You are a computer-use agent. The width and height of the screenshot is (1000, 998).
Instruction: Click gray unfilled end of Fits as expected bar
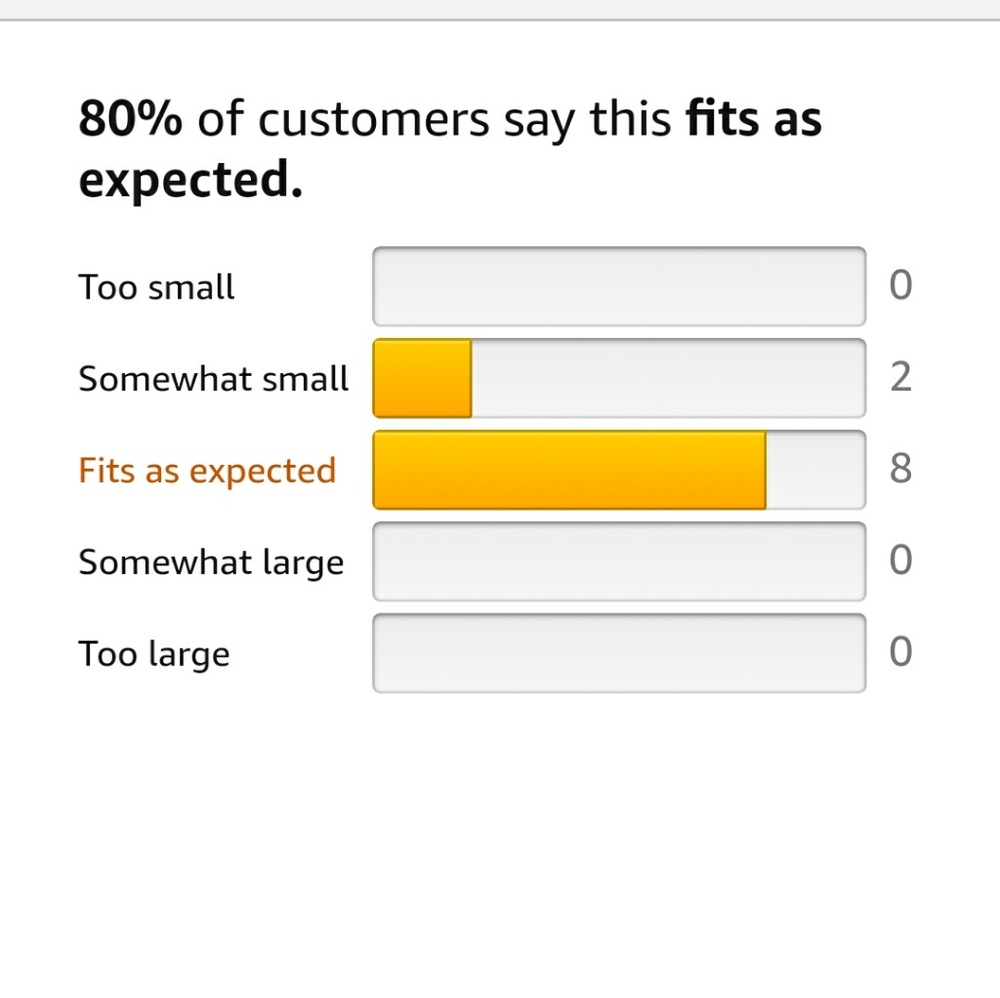(814, 471)
